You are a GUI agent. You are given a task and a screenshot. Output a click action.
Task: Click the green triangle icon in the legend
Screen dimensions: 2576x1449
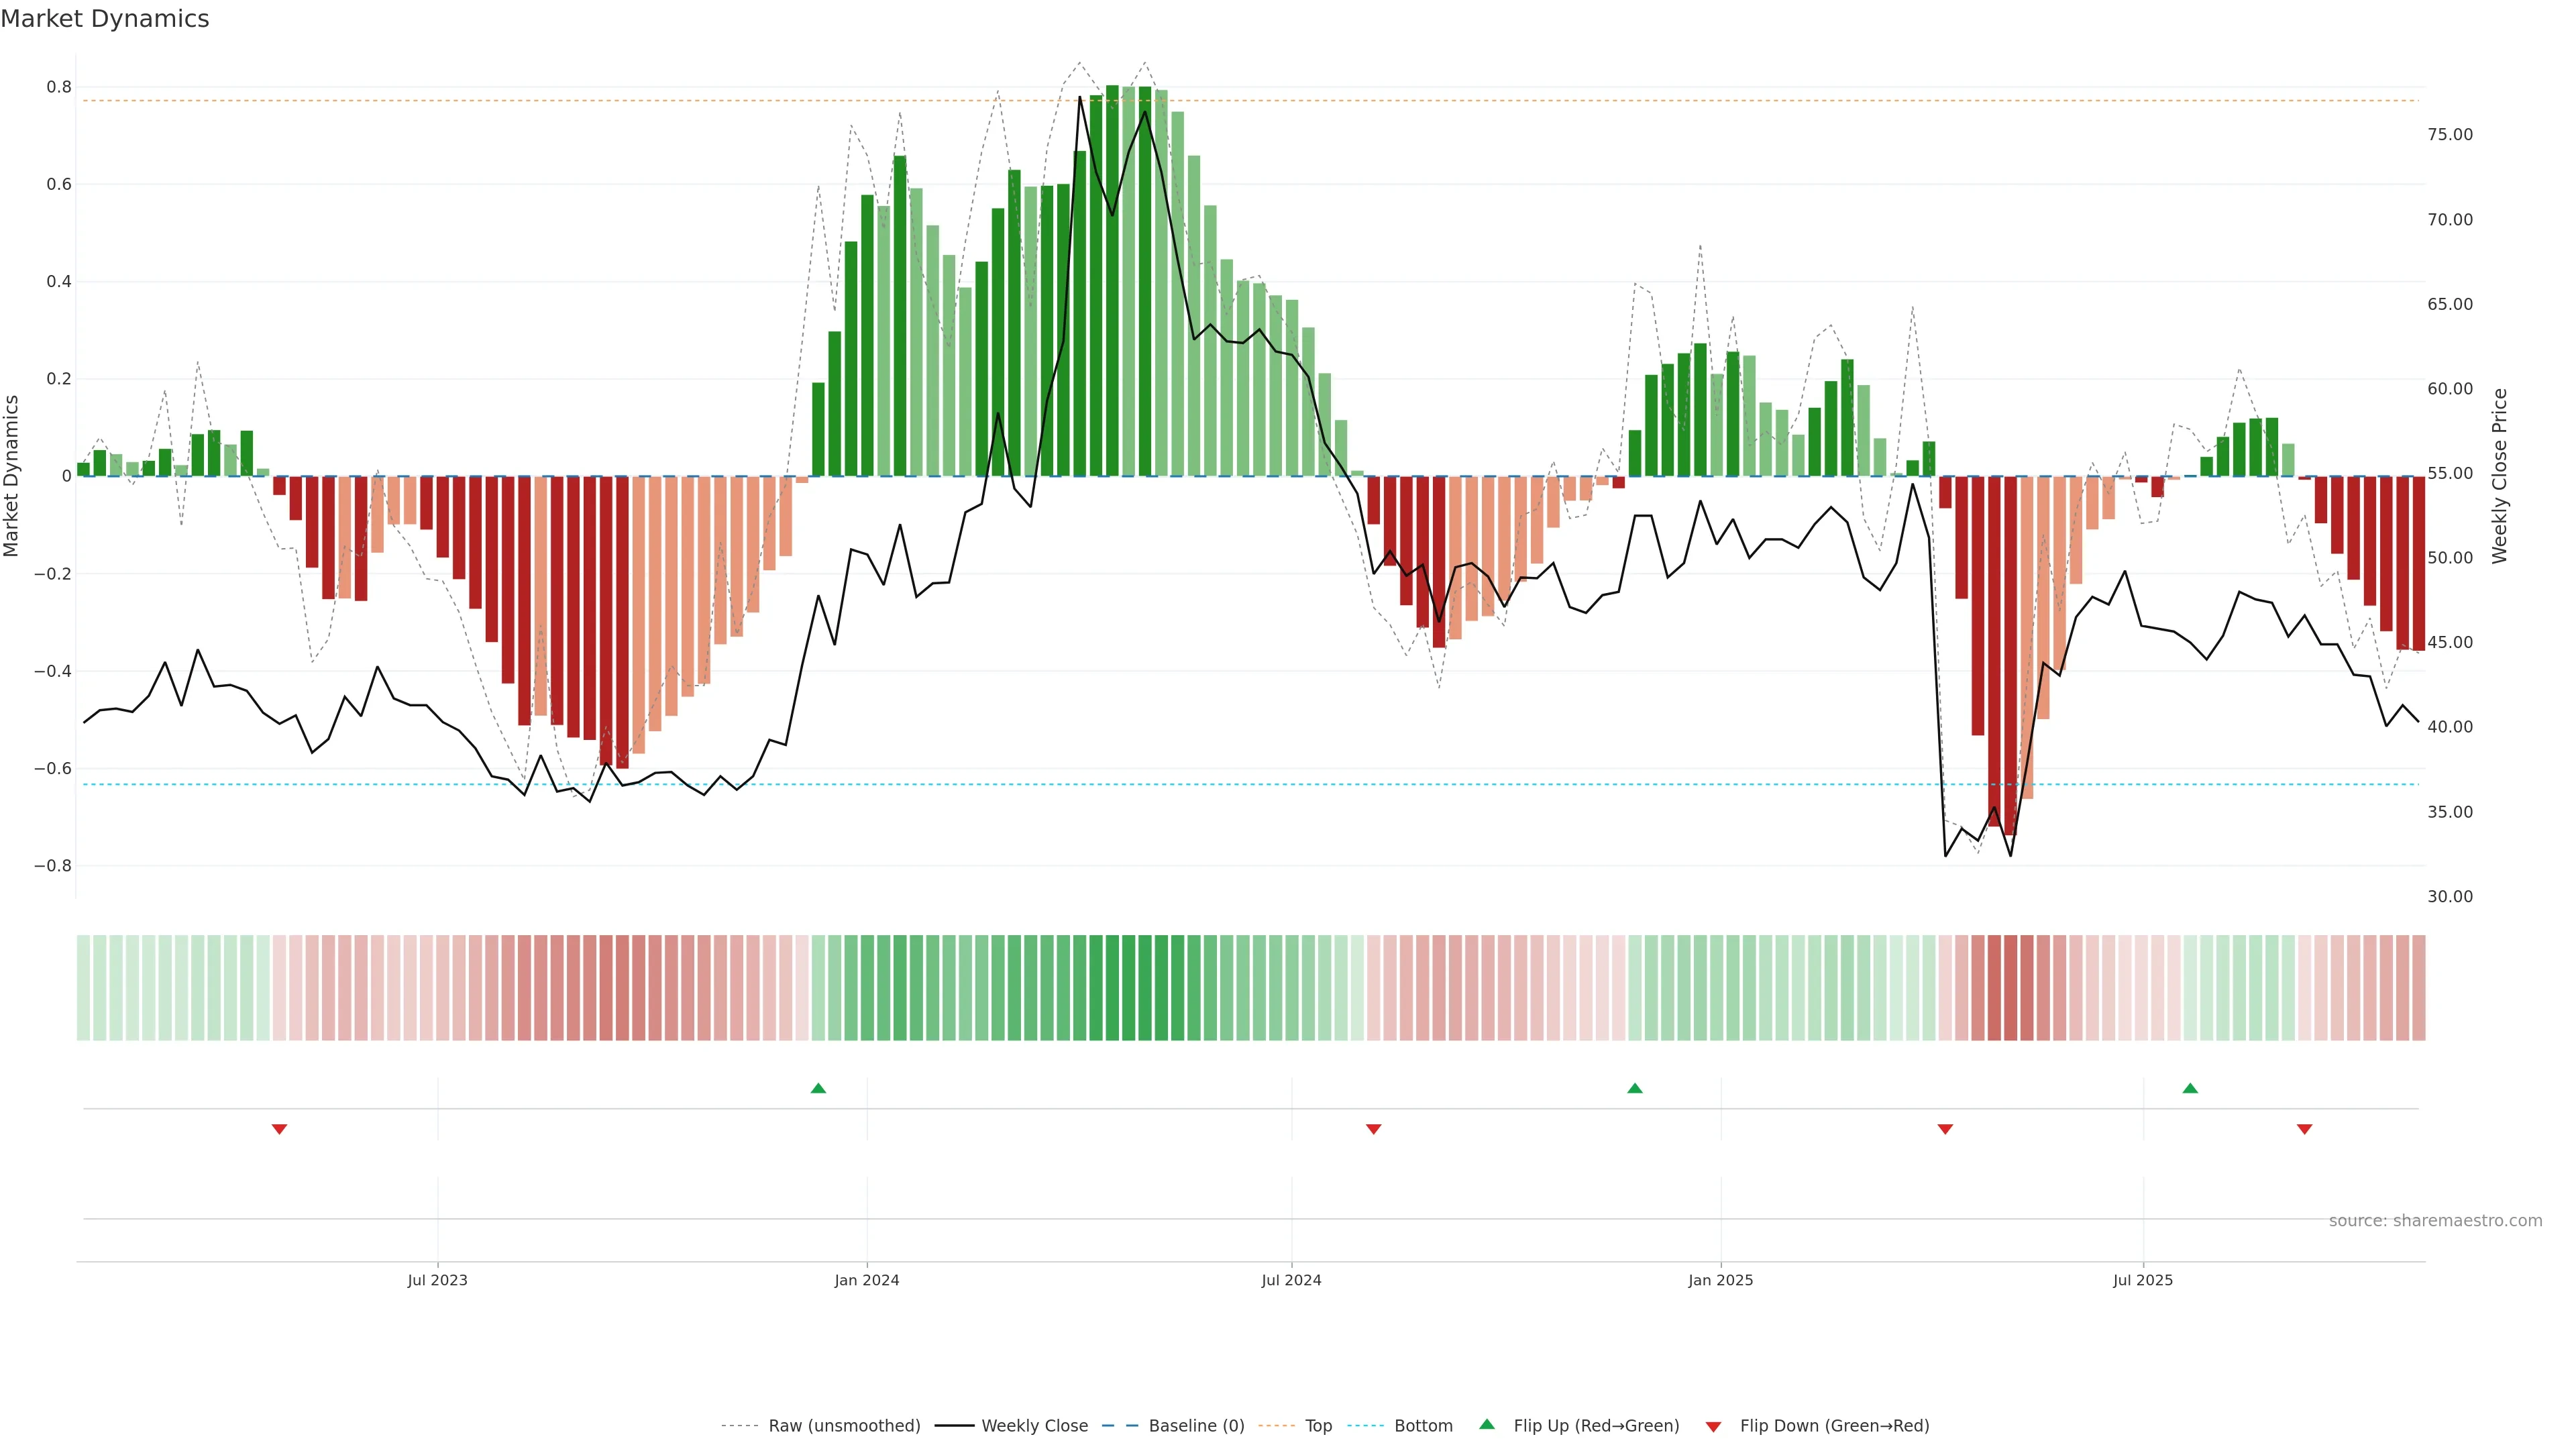1487,1424
